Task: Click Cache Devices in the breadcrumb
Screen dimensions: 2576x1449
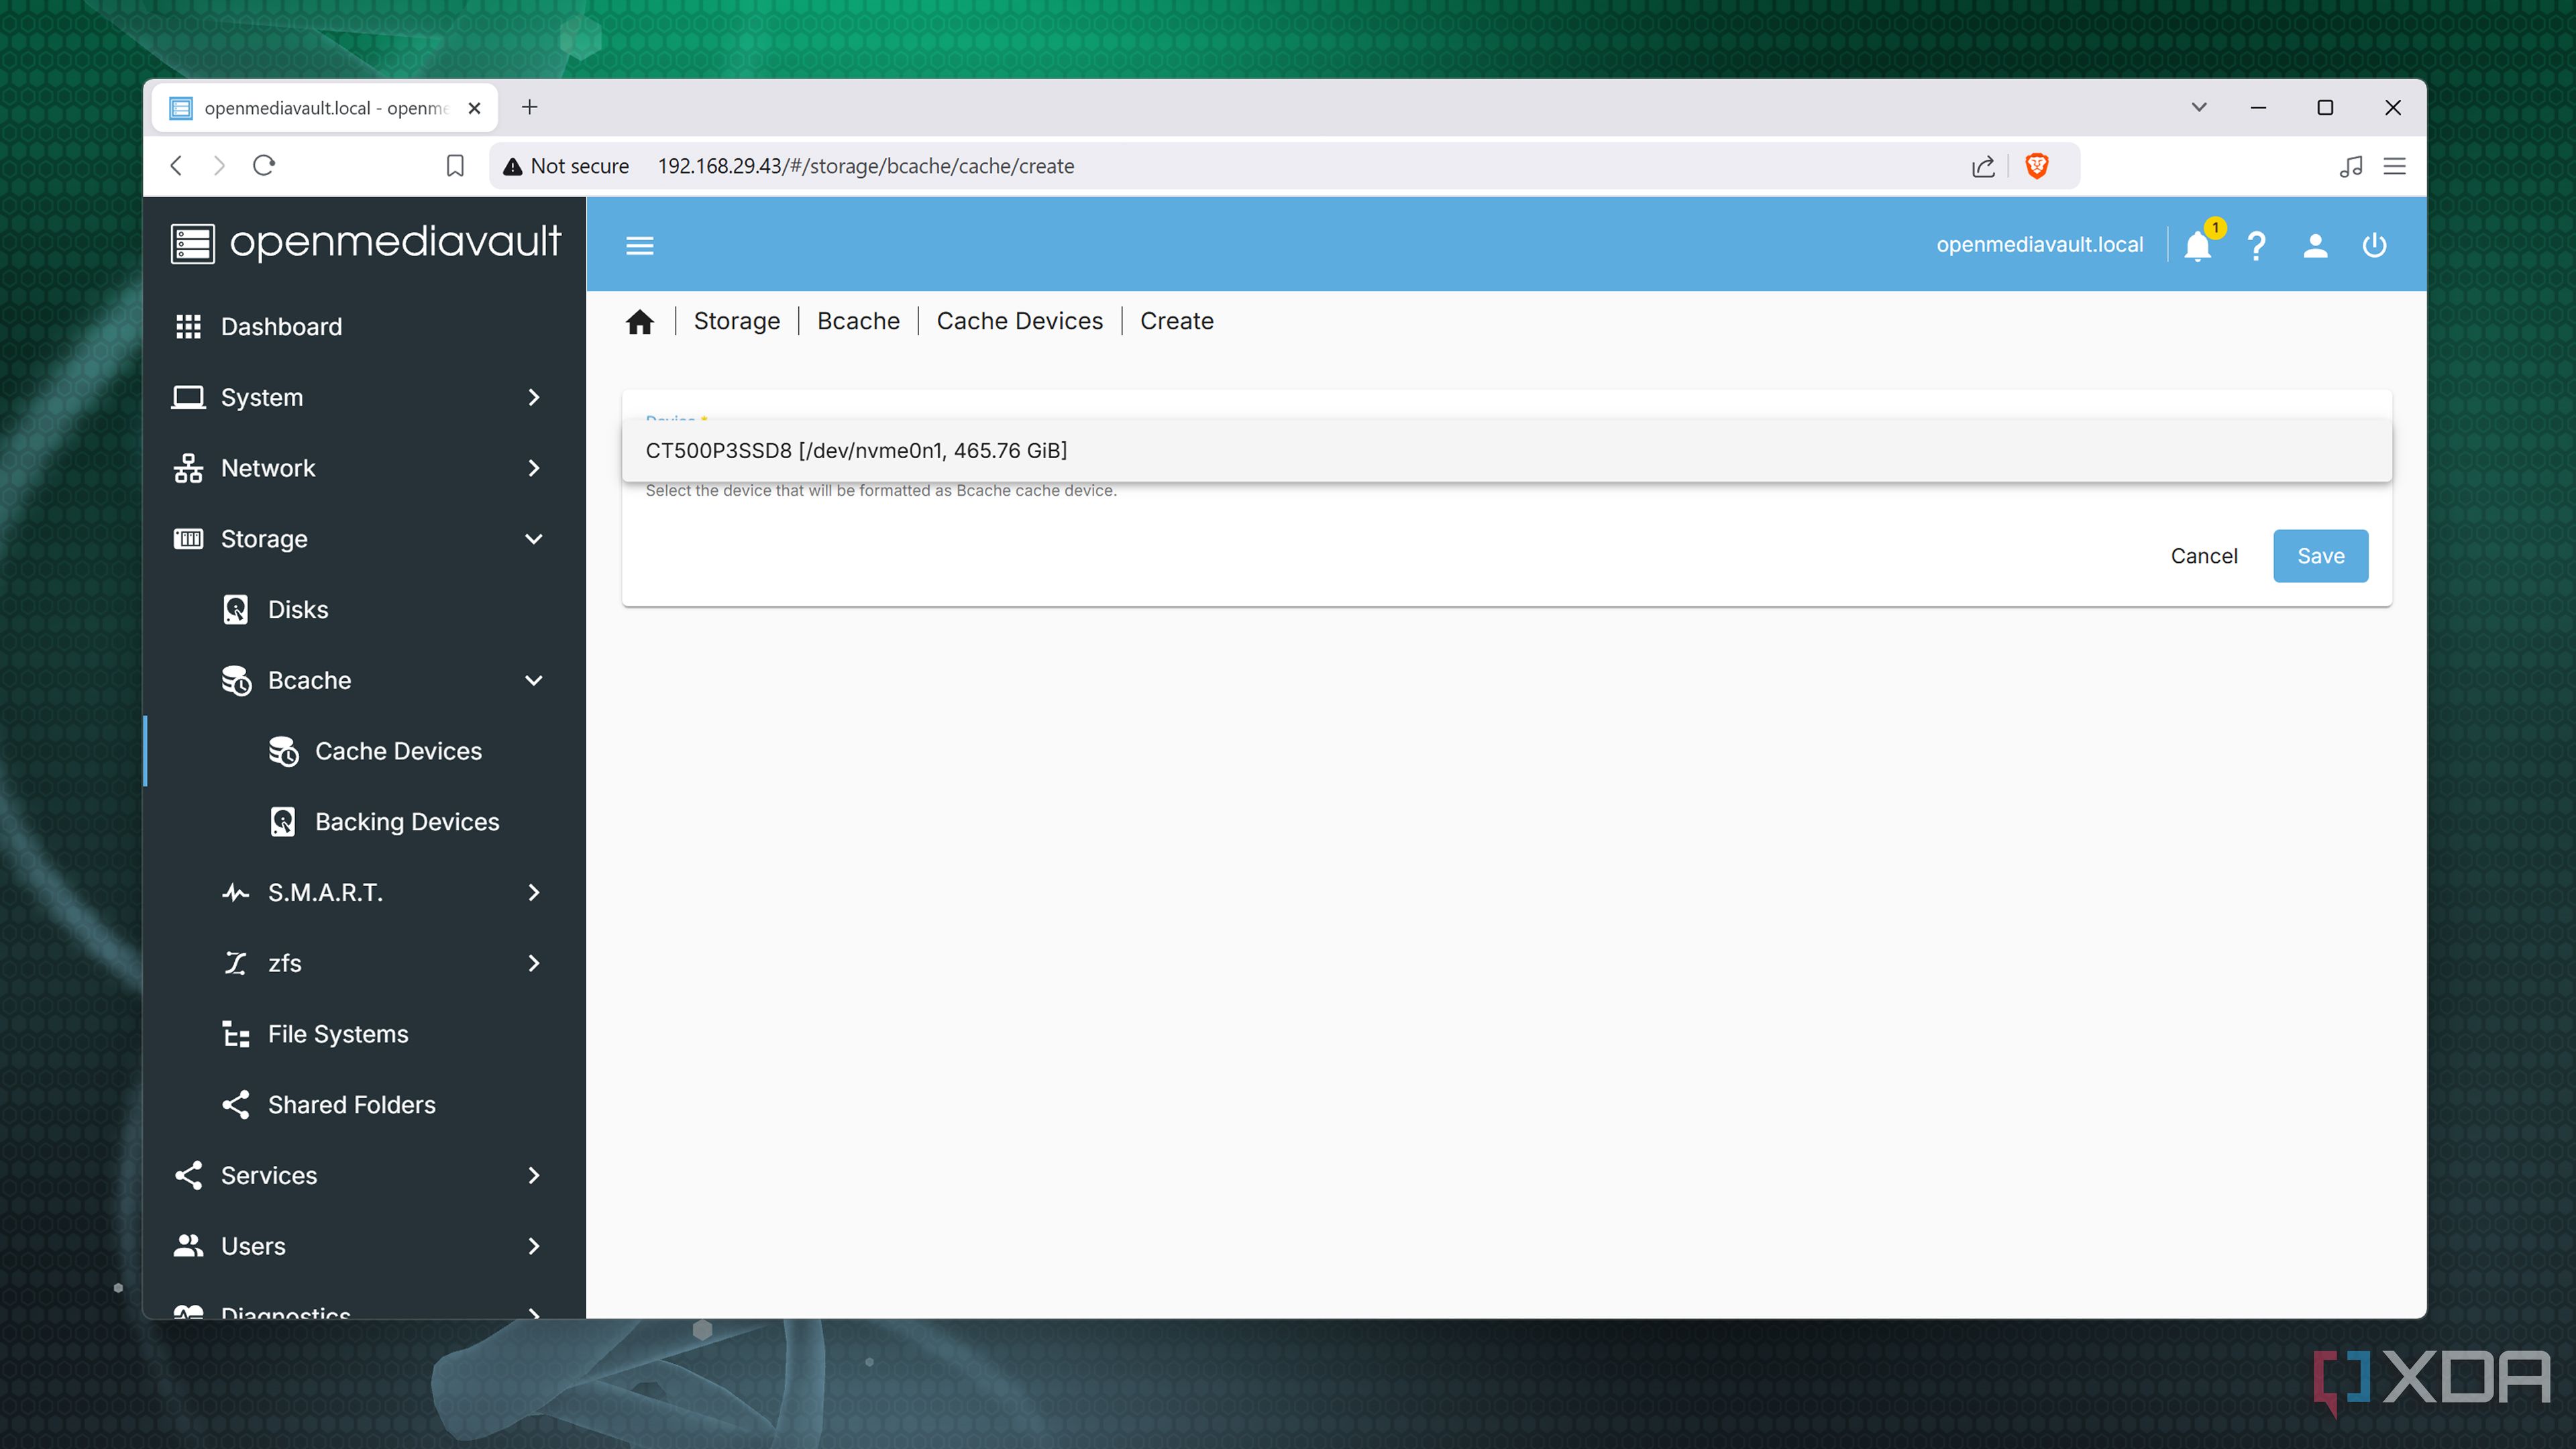Action: coord(1019,321)
